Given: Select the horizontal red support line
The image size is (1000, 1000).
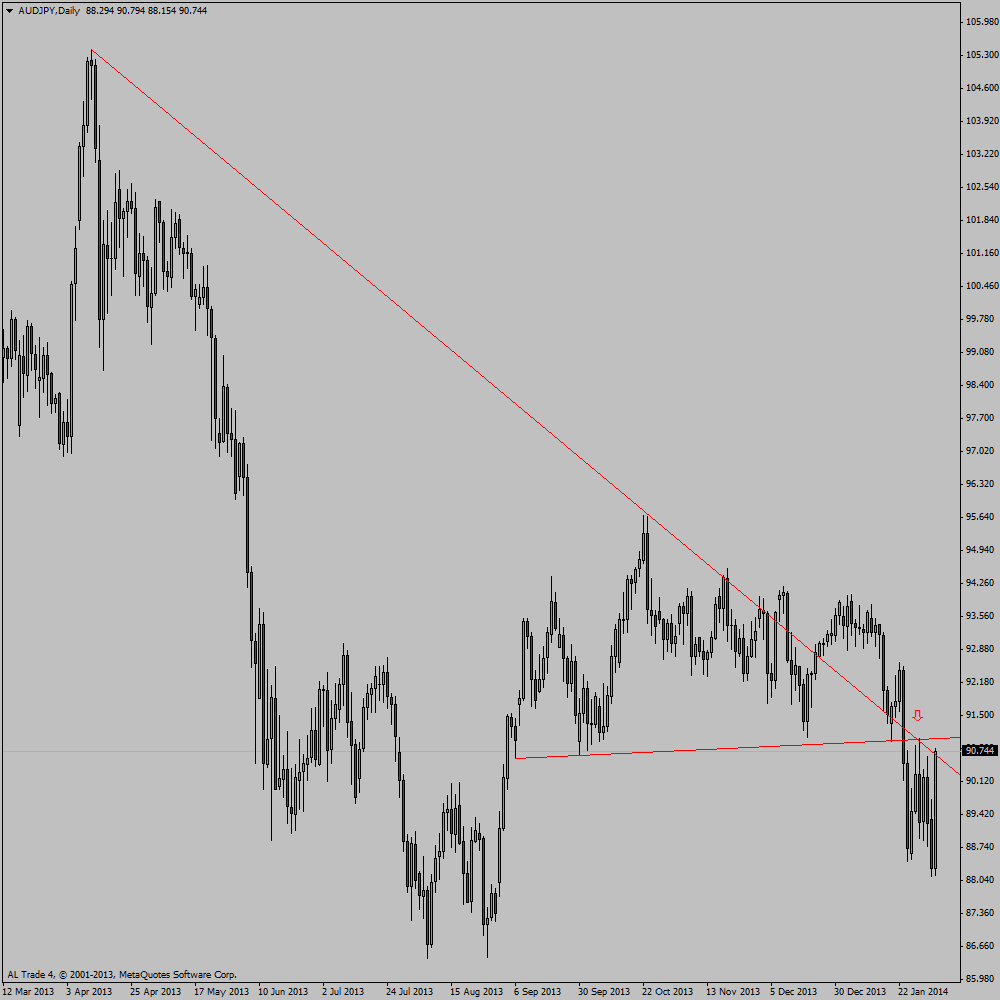Looking at the screenshot, I should coord(737,747).
